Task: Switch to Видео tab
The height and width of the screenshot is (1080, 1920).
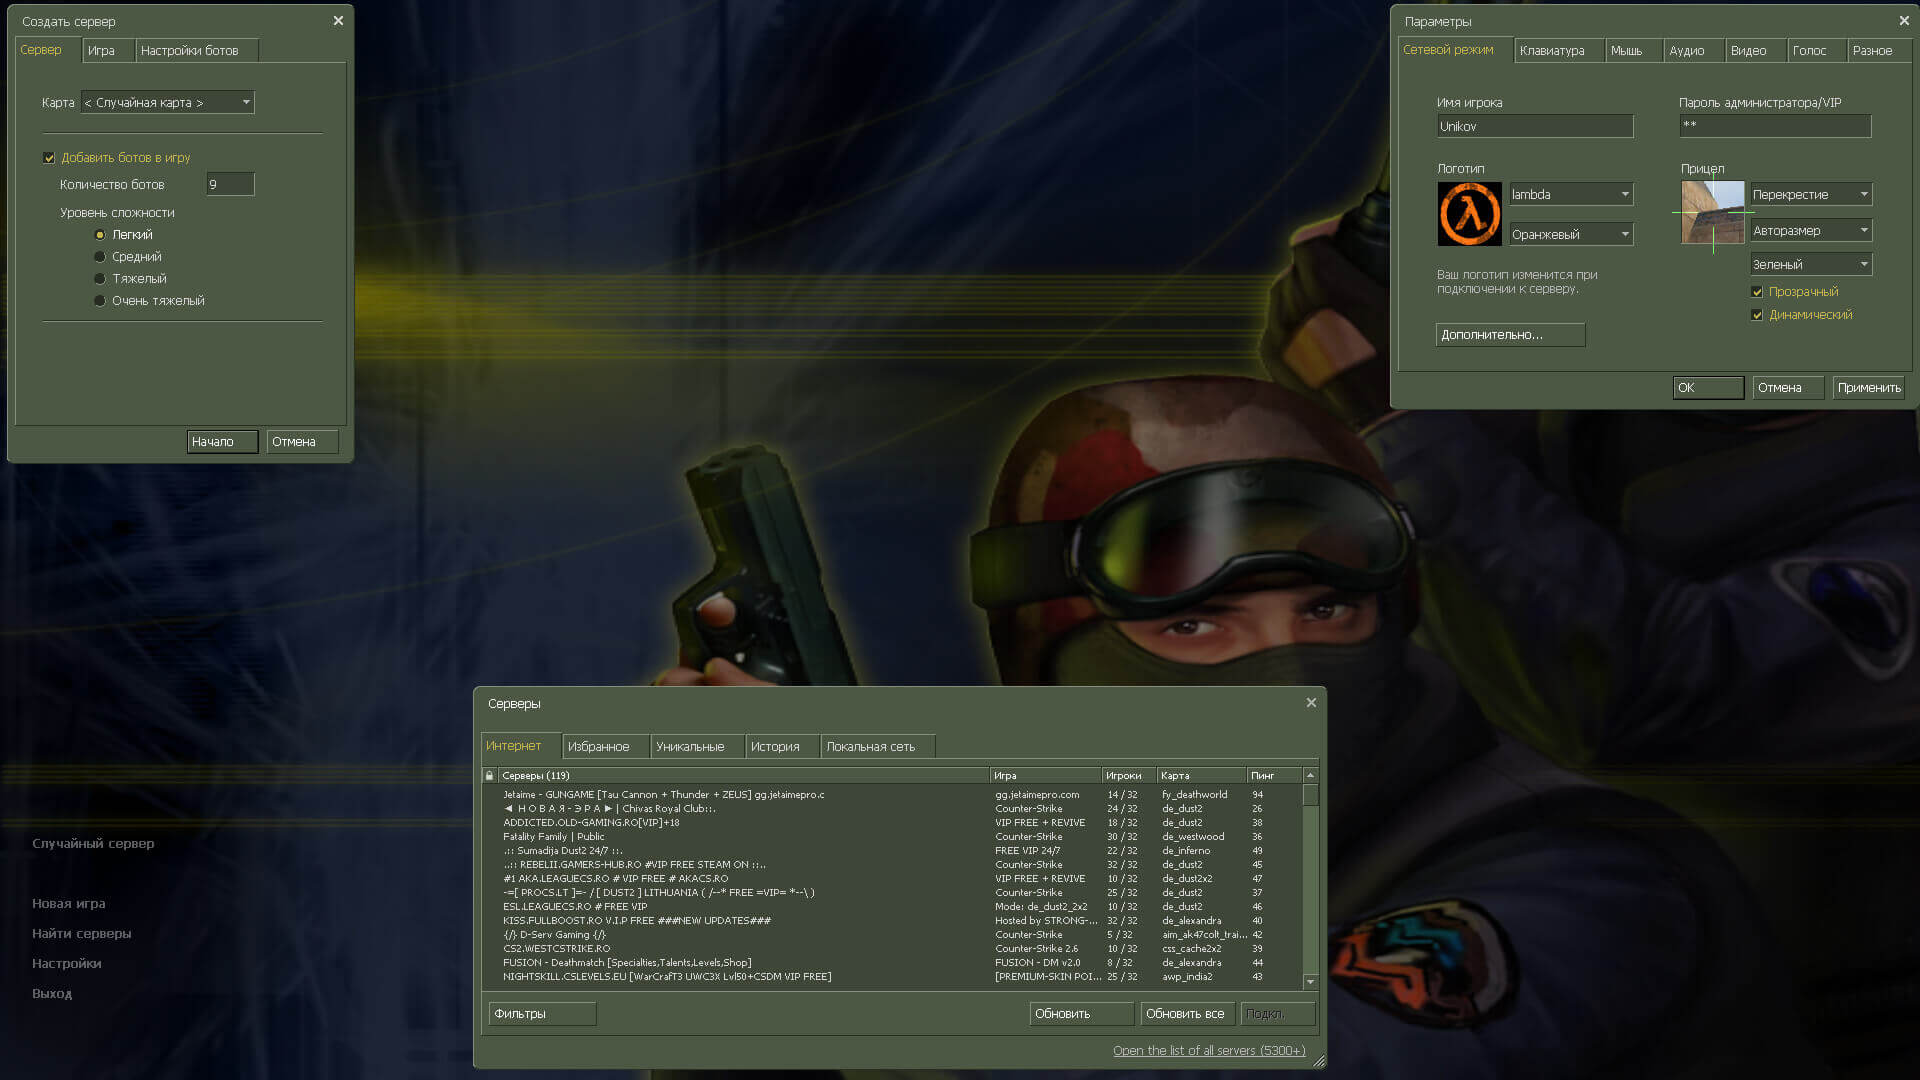Action: [x=1755, y=50]
